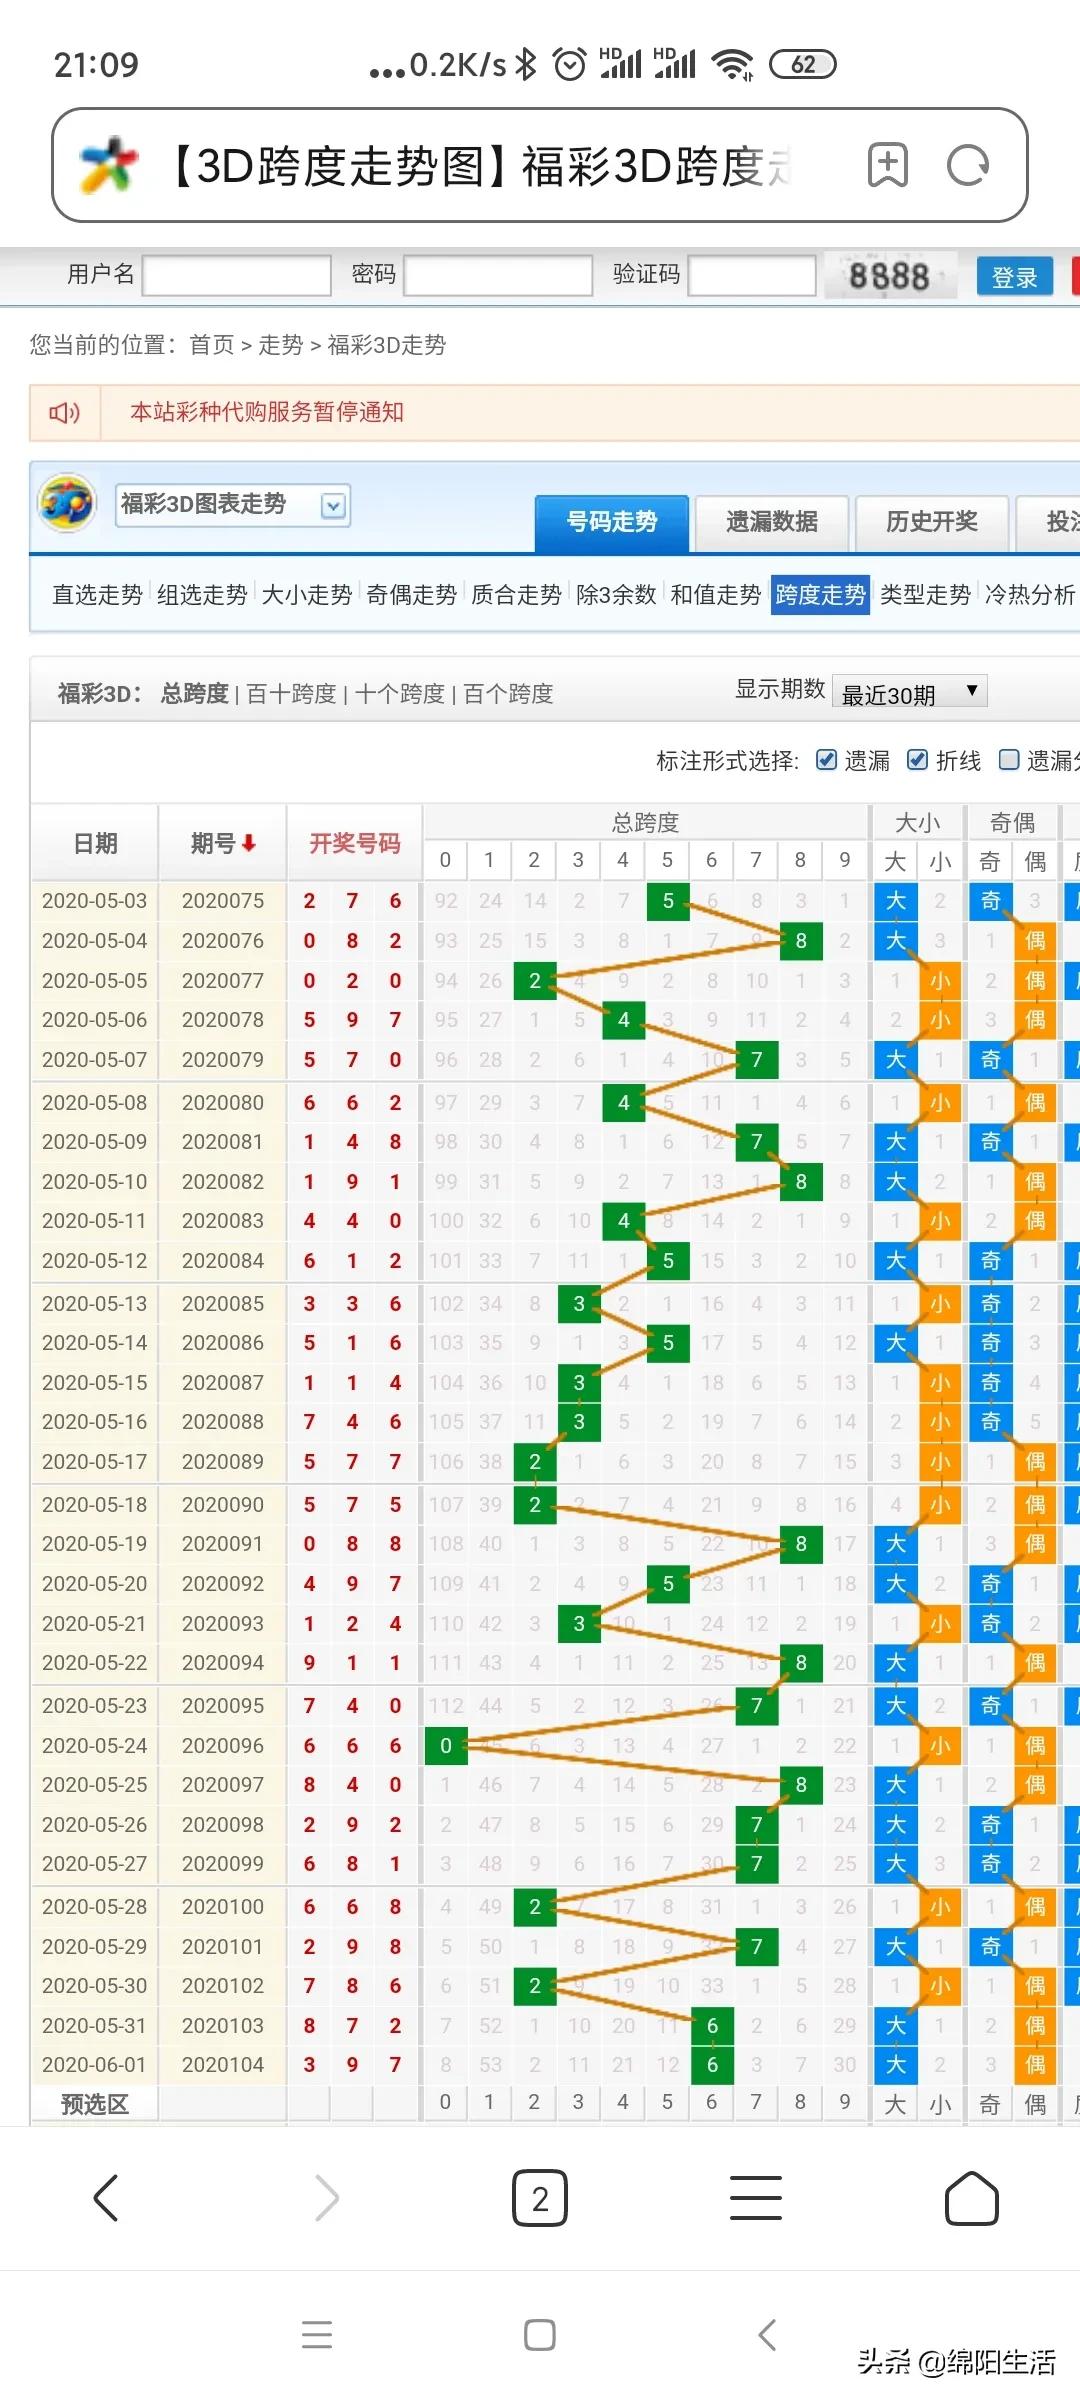Tap the speaker announcement icon

click(x=65, y=412)
